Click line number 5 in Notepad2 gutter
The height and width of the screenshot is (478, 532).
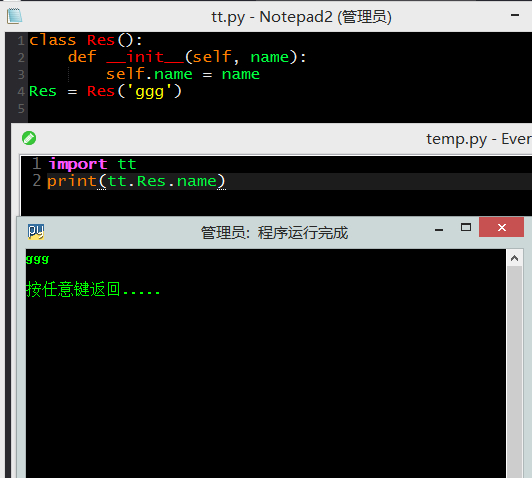click(x=21, y=109)
